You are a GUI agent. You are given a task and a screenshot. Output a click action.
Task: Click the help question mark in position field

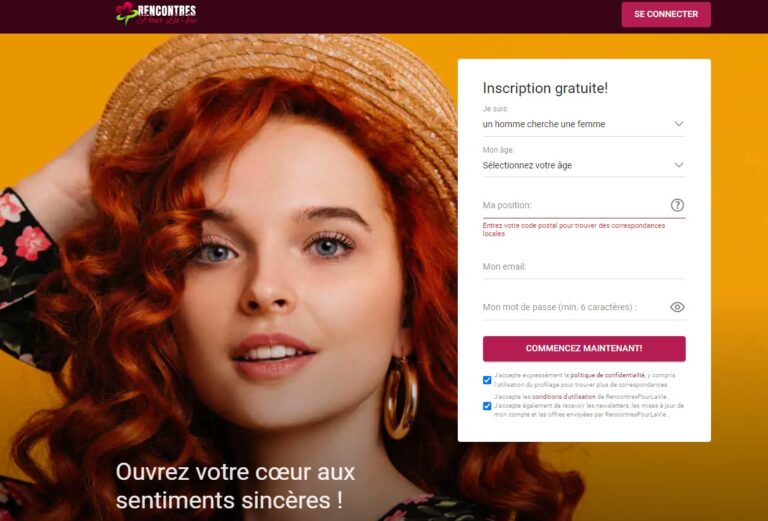pyautogui.click(x=677, y=205)
